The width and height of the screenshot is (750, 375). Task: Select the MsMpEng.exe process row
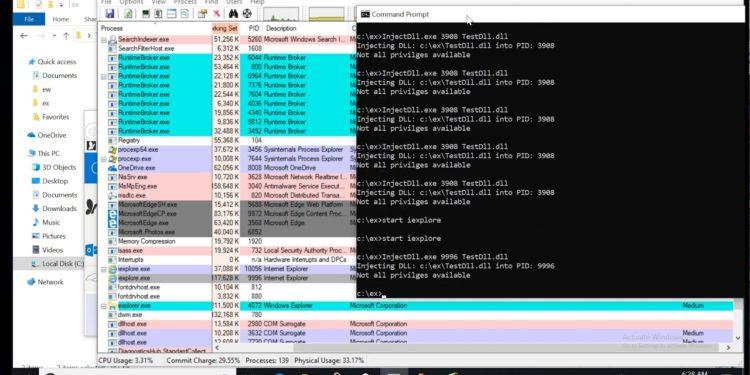pyautogui.click(x=227, y=186)
